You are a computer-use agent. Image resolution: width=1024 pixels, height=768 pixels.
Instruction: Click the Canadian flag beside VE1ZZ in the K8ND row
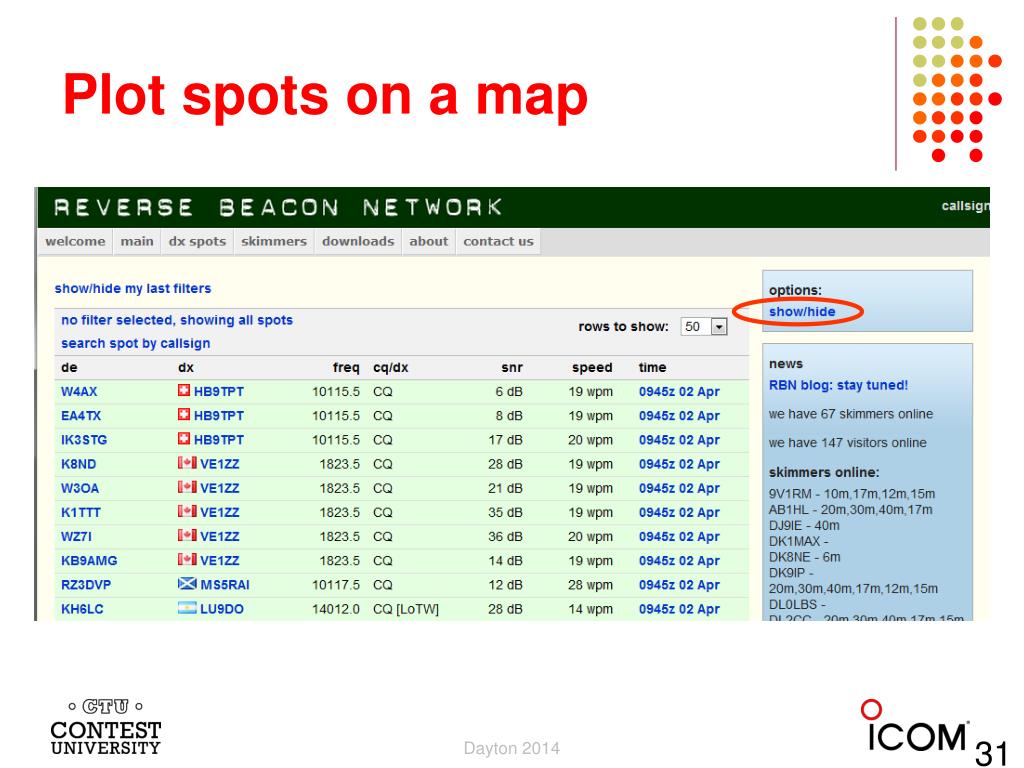[x=187, y=463]
